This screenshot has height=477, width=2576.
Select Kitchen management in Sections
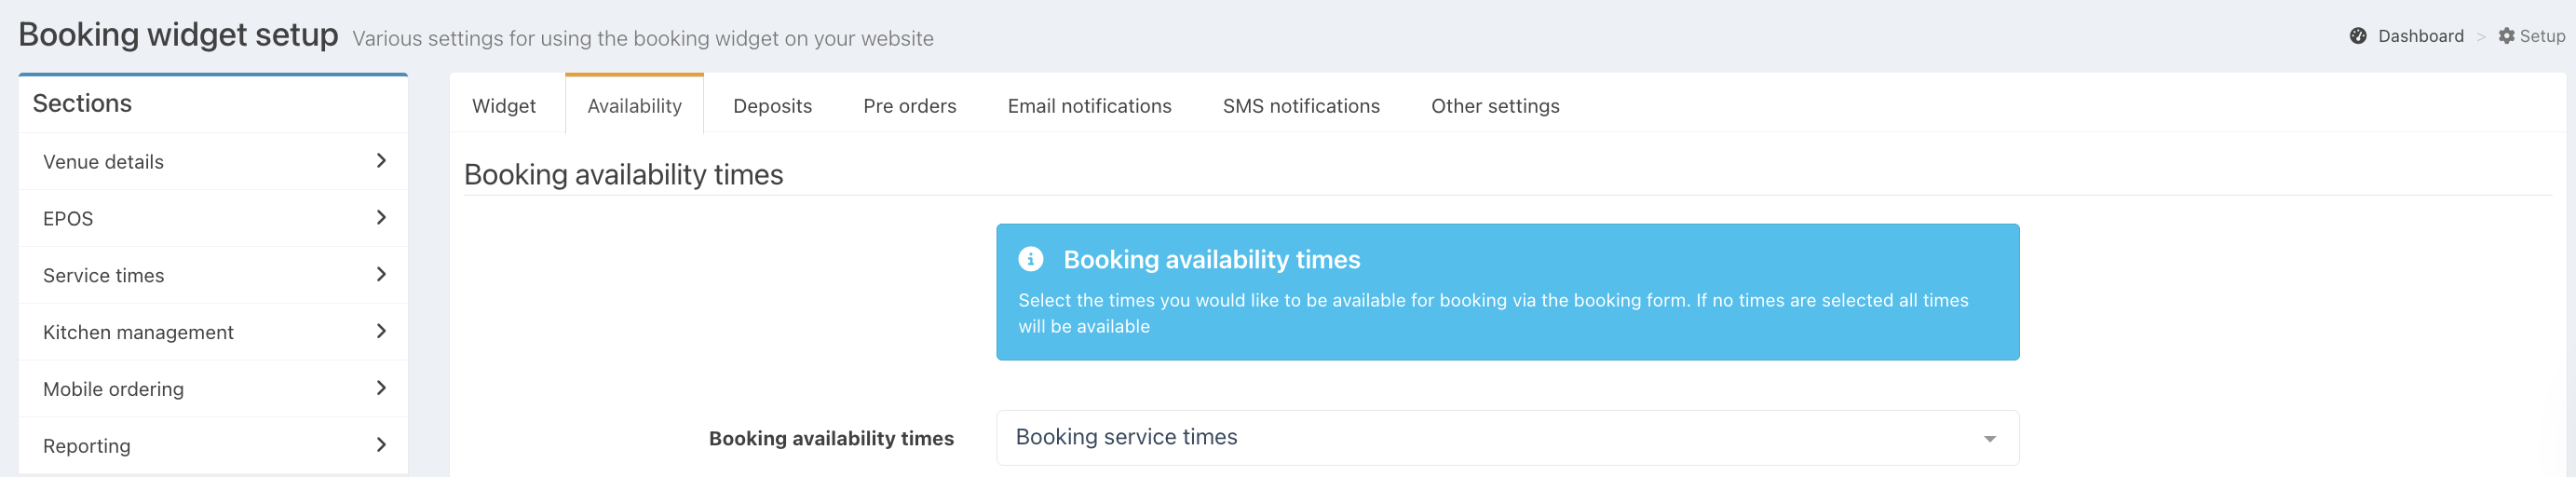(138, 332)
